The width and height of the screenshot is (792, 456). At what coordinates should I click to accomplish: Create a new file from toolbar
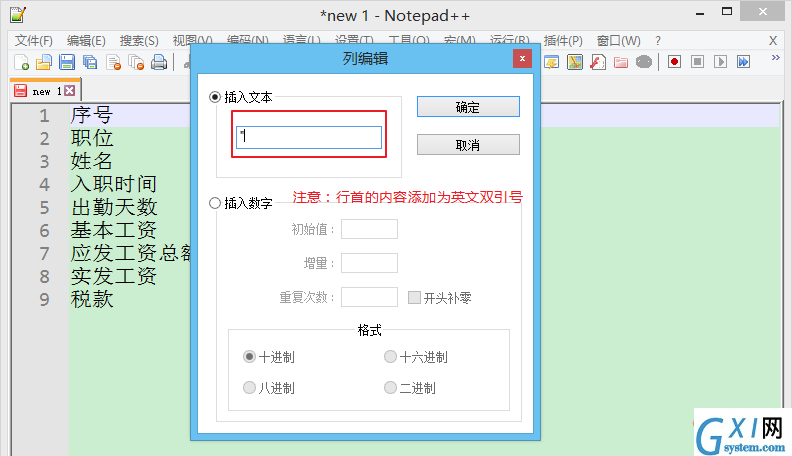(x=21, y=62)
